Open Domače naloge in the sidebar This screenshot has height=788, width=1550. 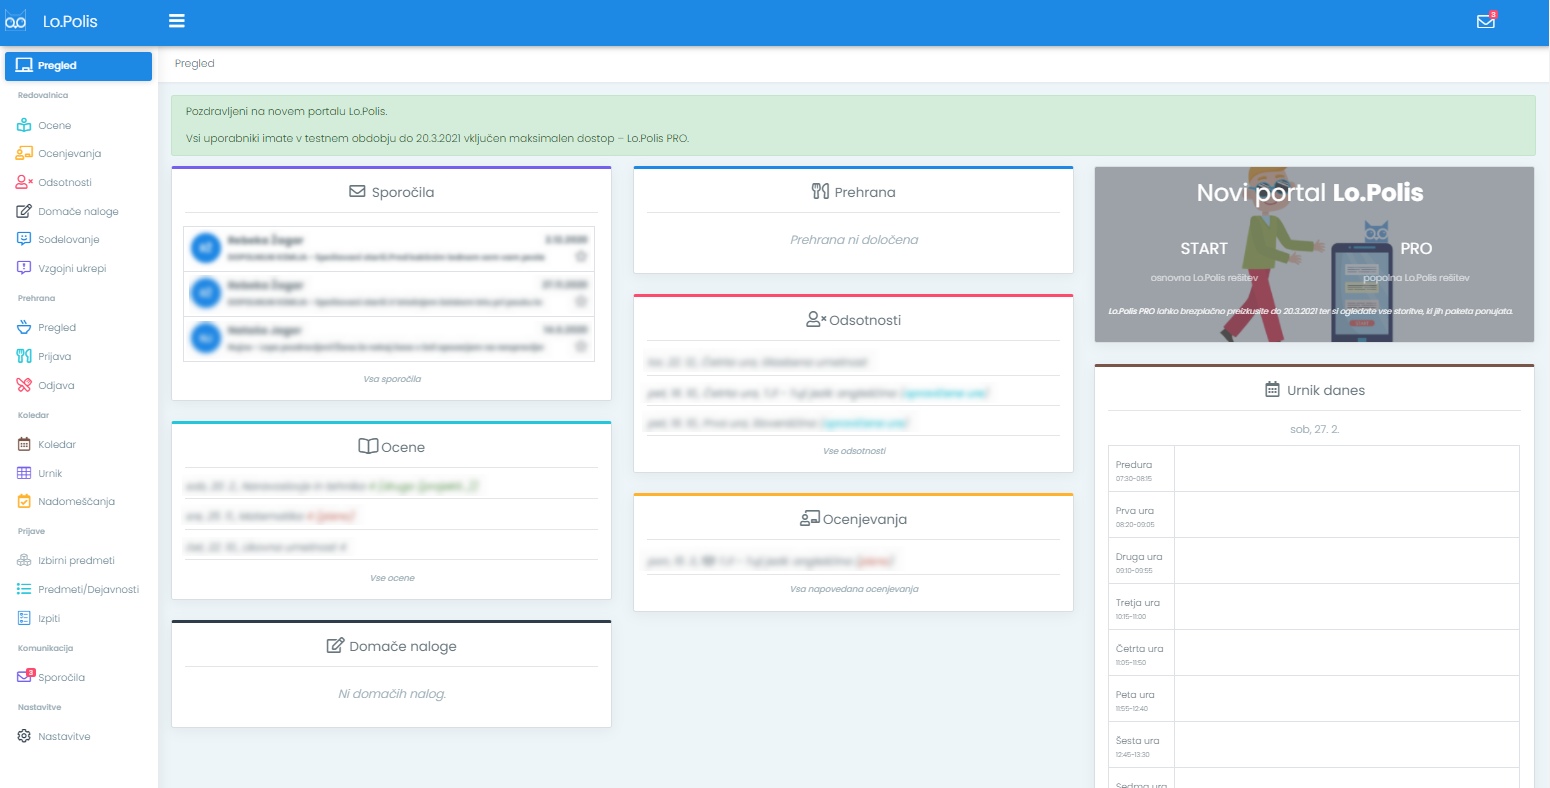pyautogui.click(x=78, y=212)
